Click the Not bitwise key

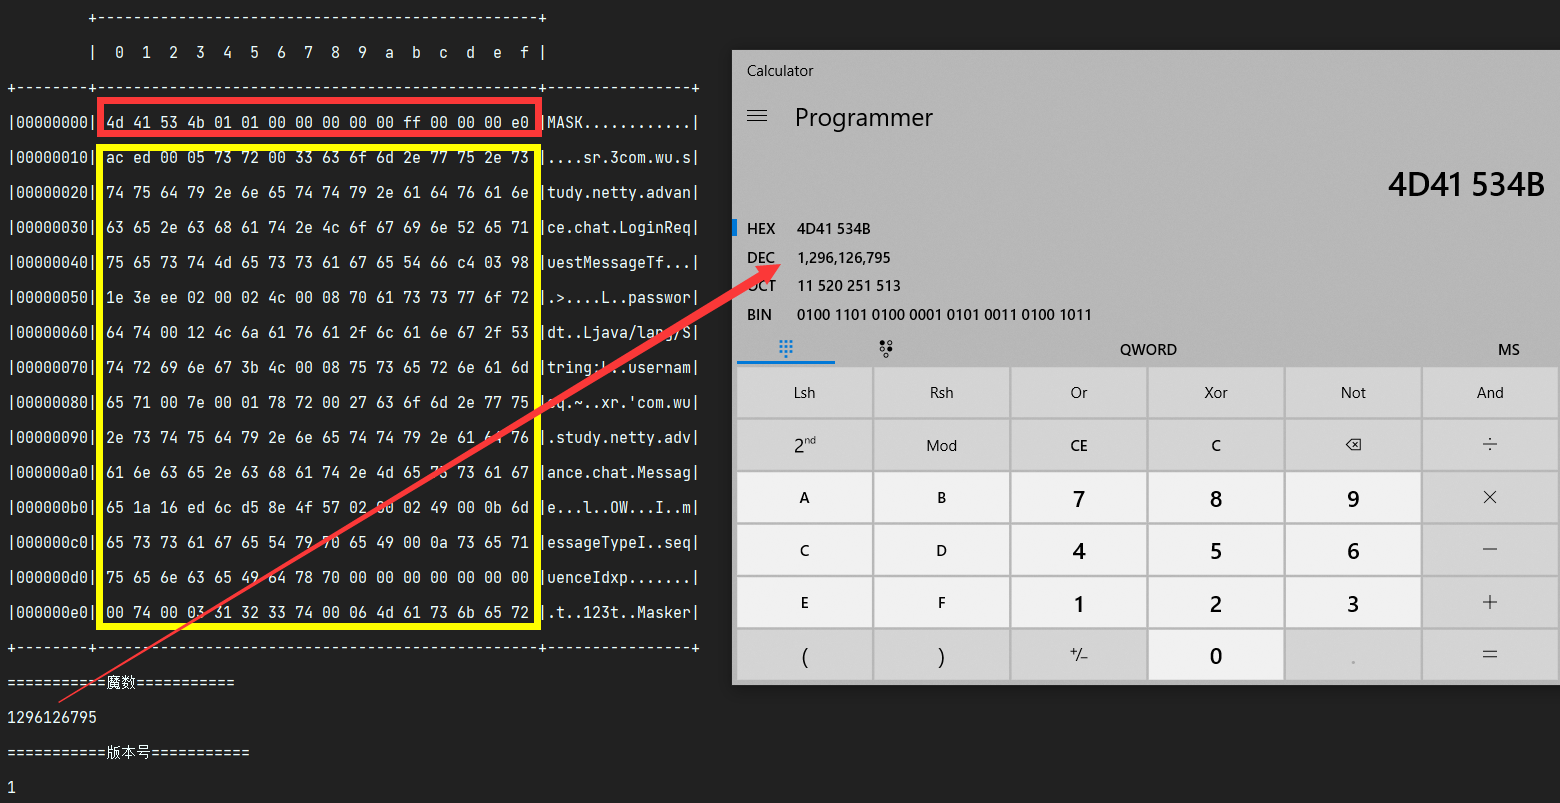[x=1352, y=393]
